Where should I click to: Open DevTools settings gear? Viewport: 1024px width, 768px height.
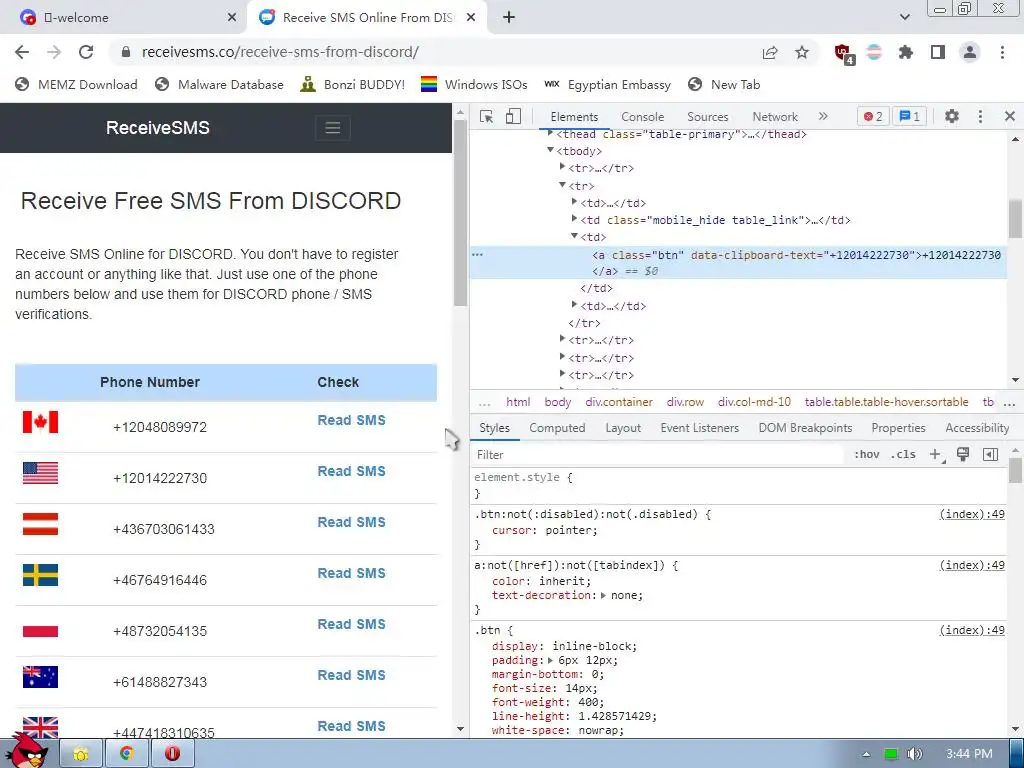pos(952,116)
